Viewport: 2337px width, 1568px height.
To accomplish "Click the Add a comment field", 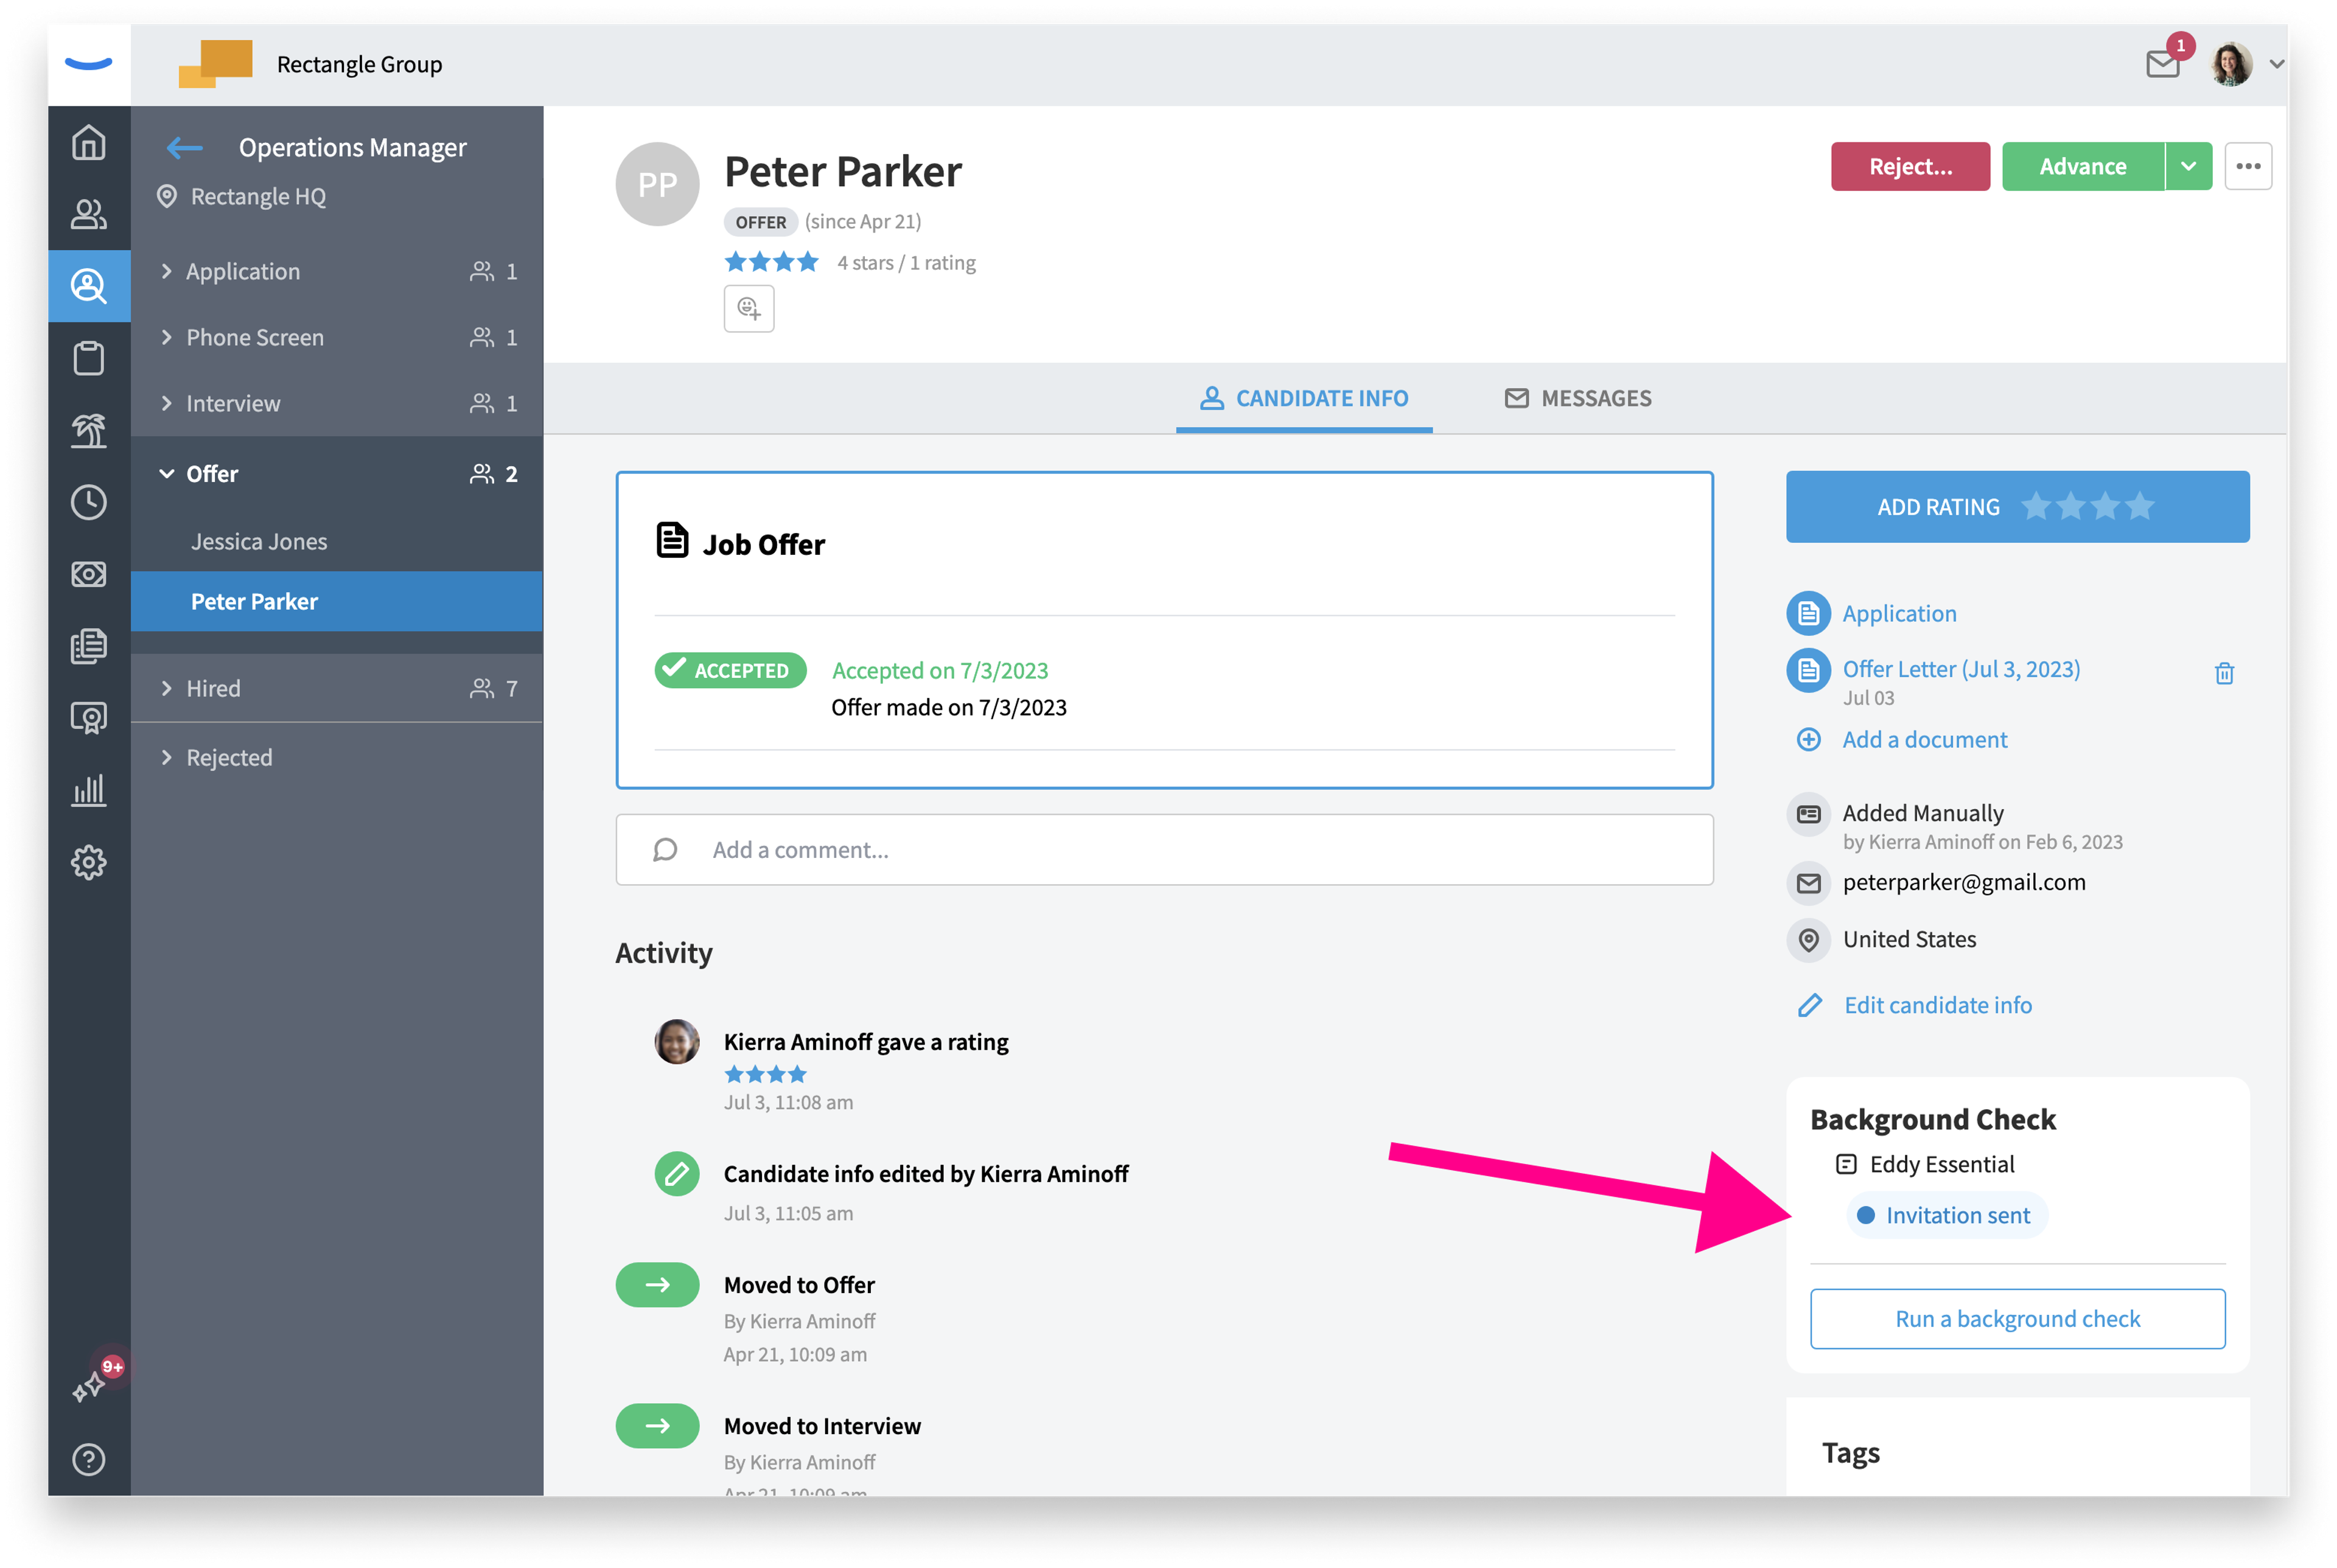I will 1164,850.
